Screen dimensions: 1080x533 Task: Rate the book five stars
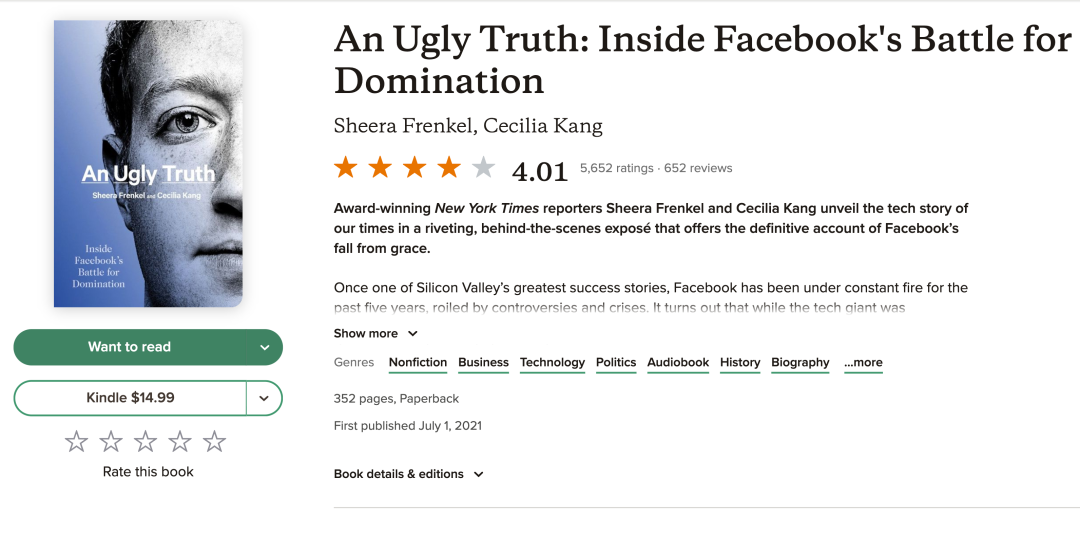tap(214, 441)
